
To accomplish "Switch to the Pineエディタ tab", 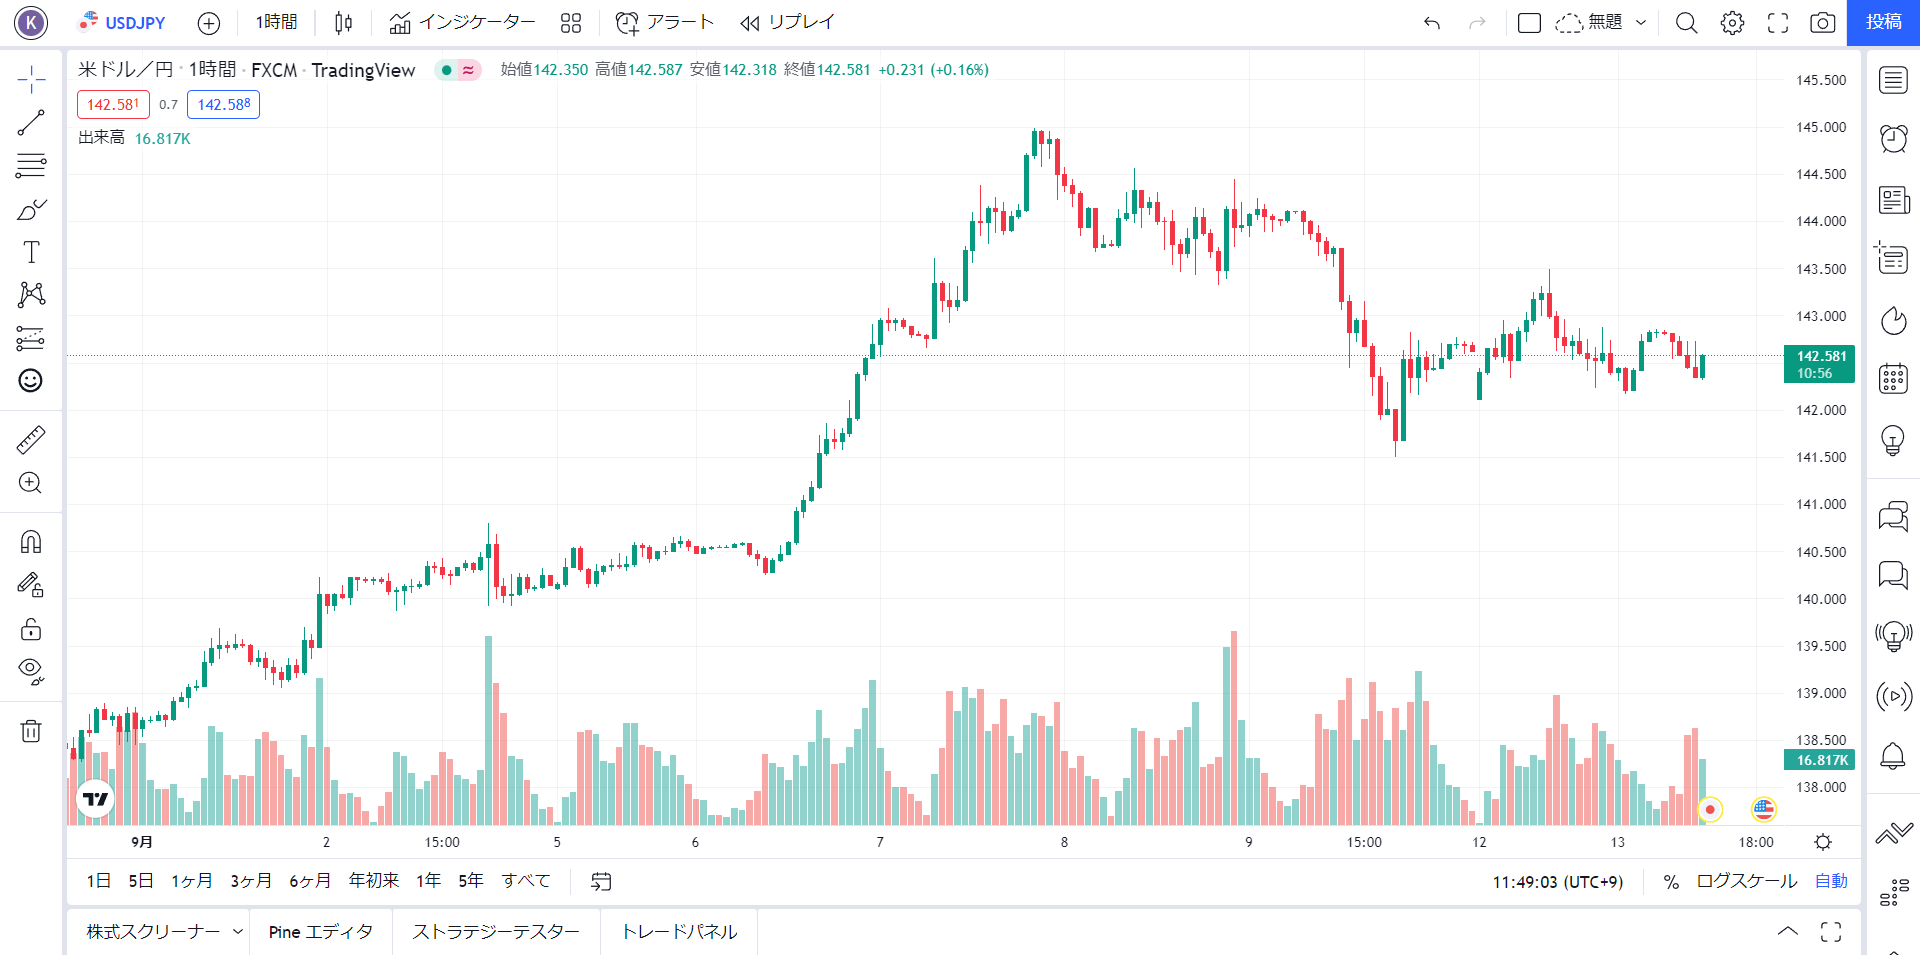I will 318,931.
